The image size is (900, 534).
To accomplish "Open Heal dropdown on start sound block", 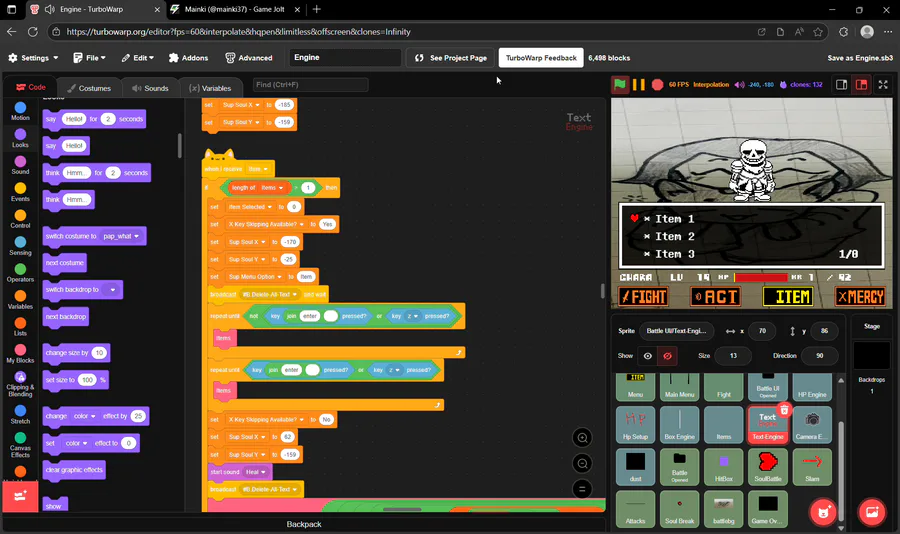I will click(256, 472).
